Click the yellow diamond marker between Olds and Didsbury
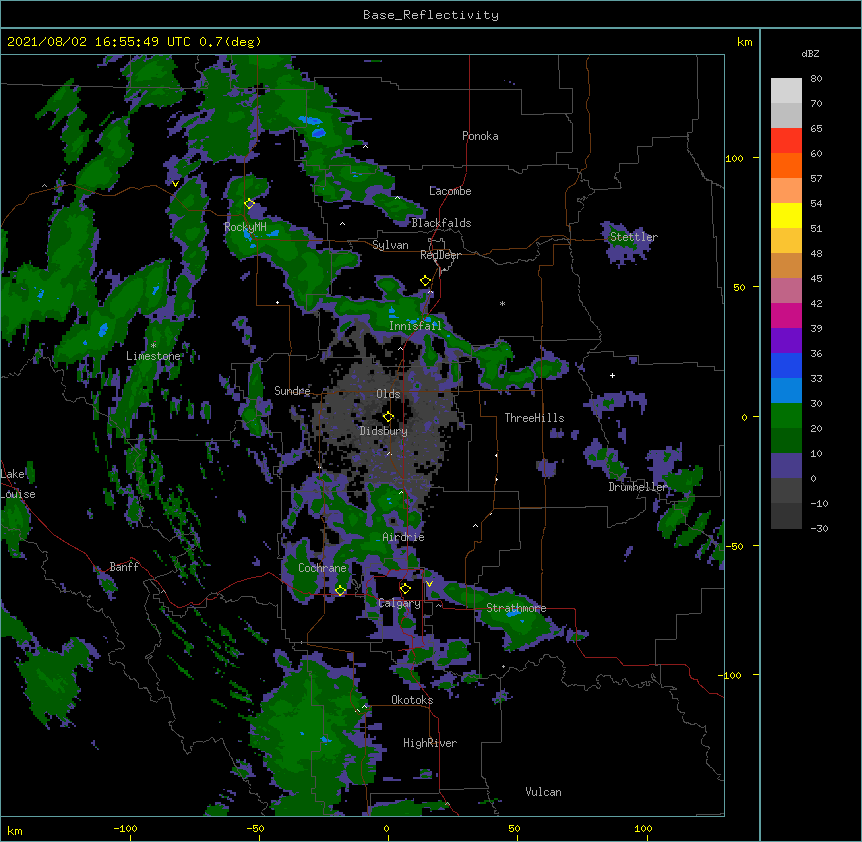Image resolution: width=862 pixels, height=842 pixels. [x=388, y=416]
